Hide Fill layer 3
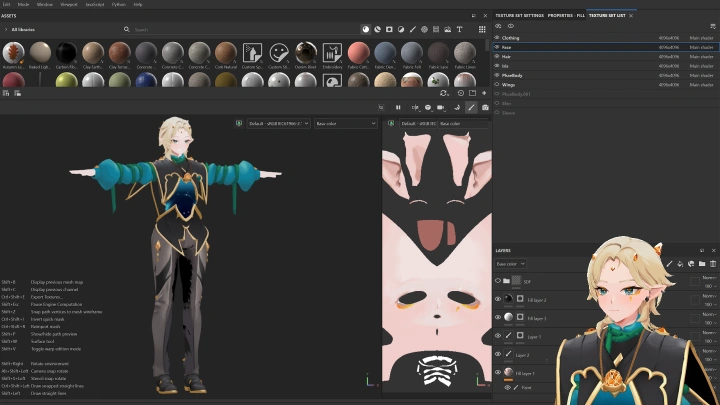Screen dimensions: 720x405 click(x=498, y=317)
